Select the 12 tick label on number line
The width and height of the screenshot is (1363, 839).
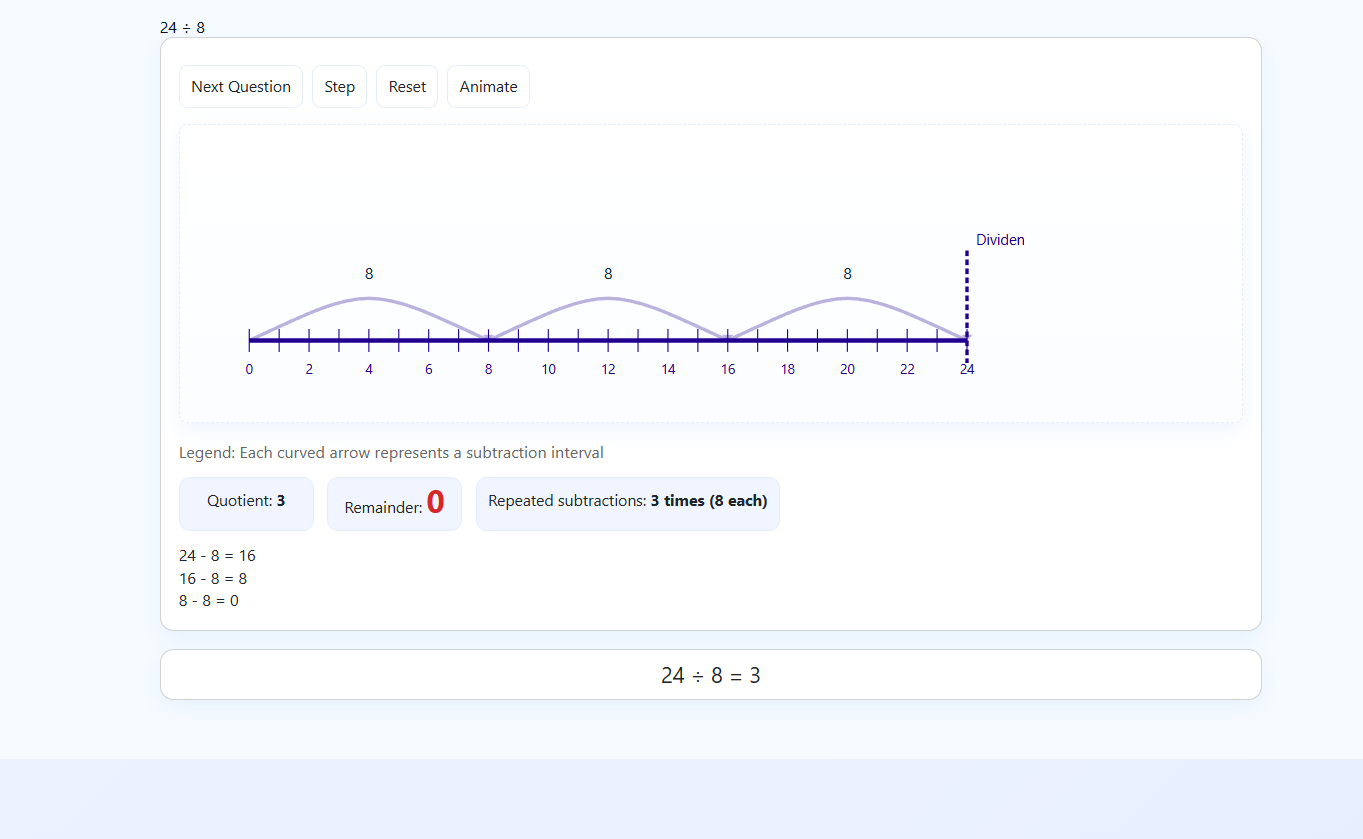point(608,369)
